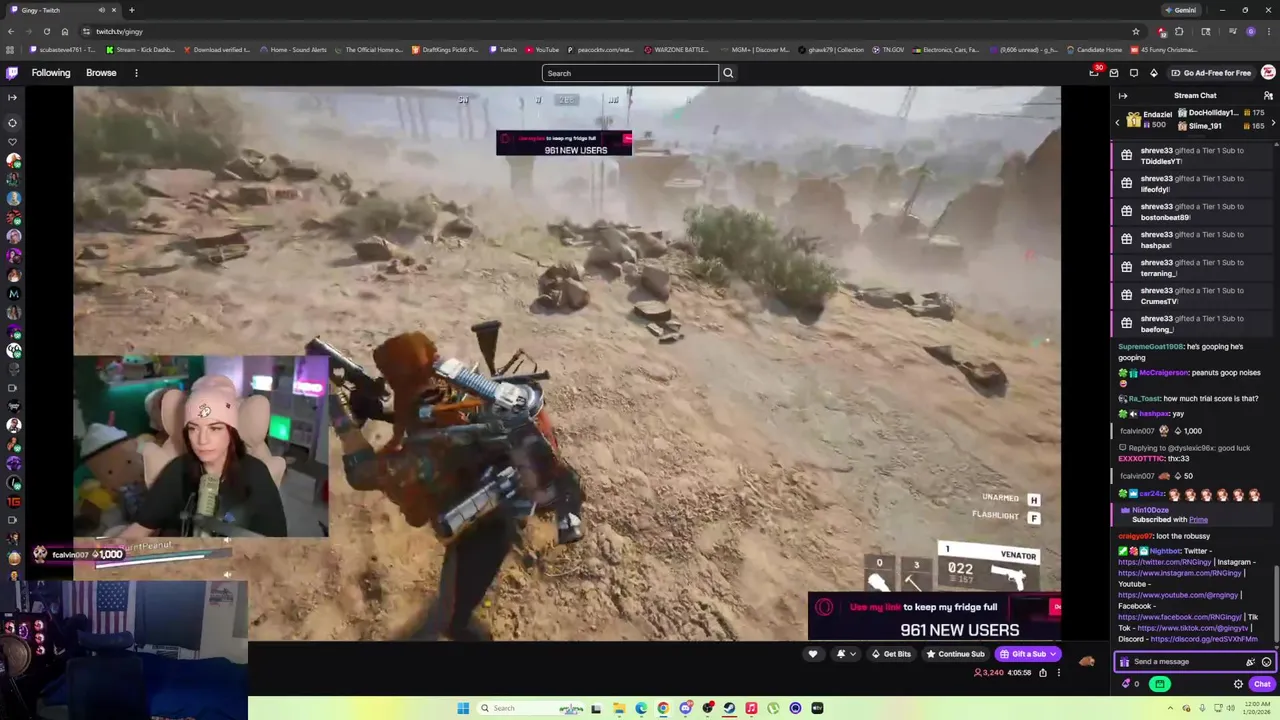Click the Gemini button in title bar
Viewport: 1280px width, 720px height.
1180,10
